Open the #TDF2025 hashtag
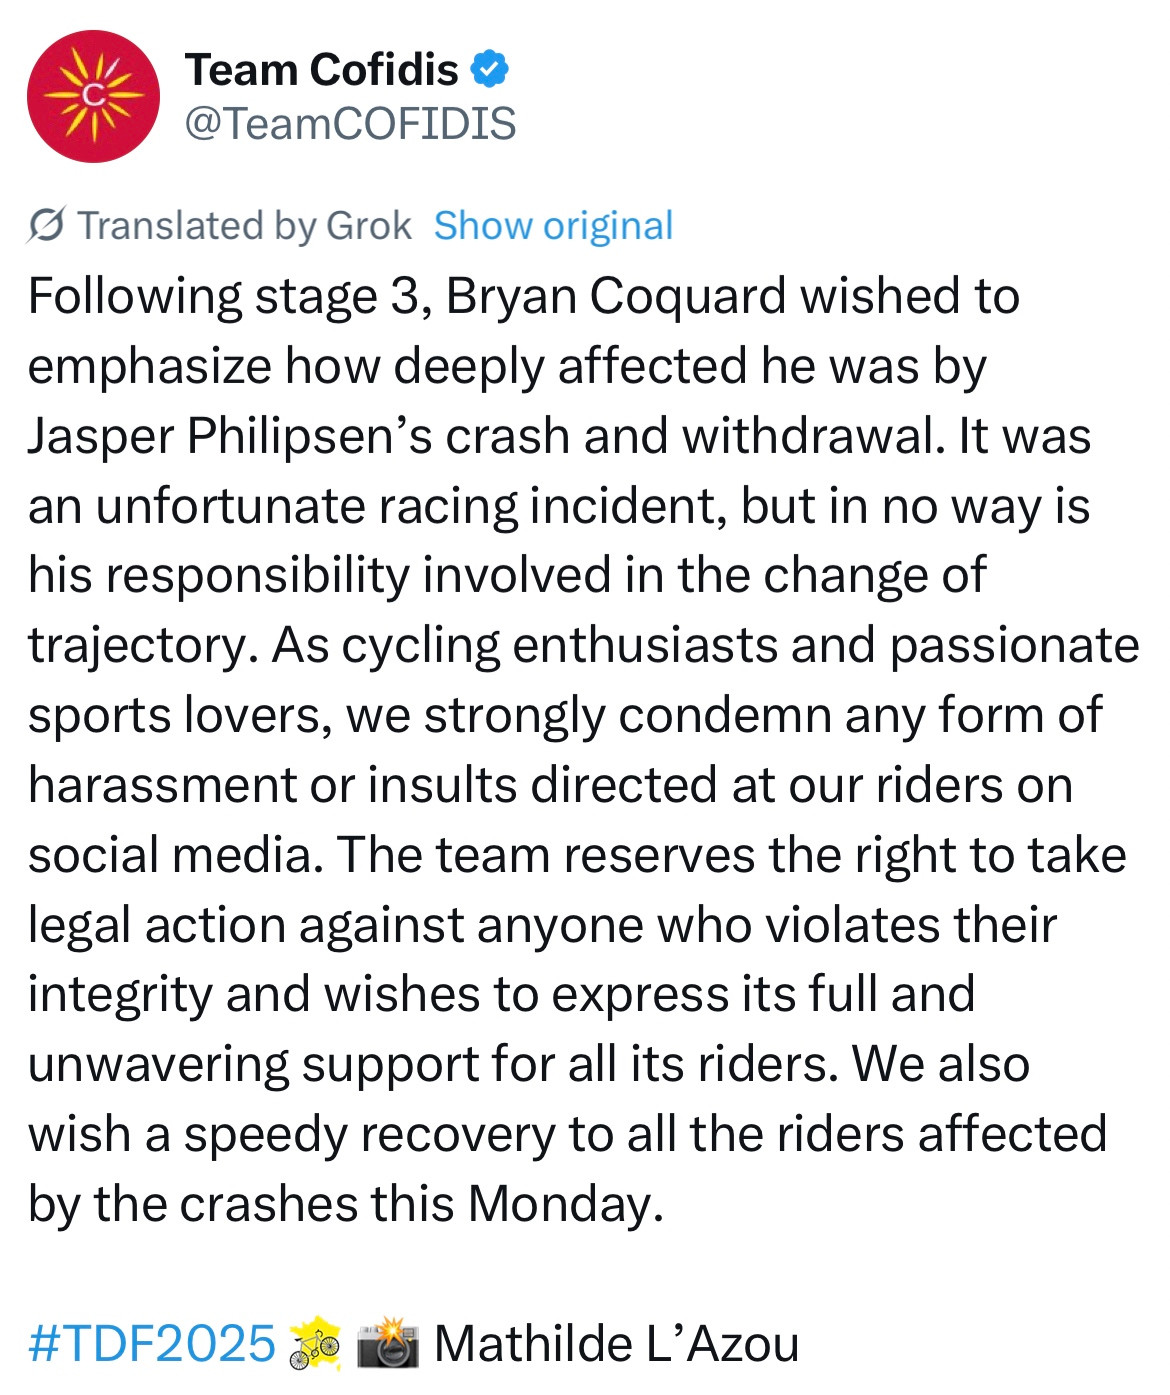The image size is (1170, 1395). (x=151, y=1343)
